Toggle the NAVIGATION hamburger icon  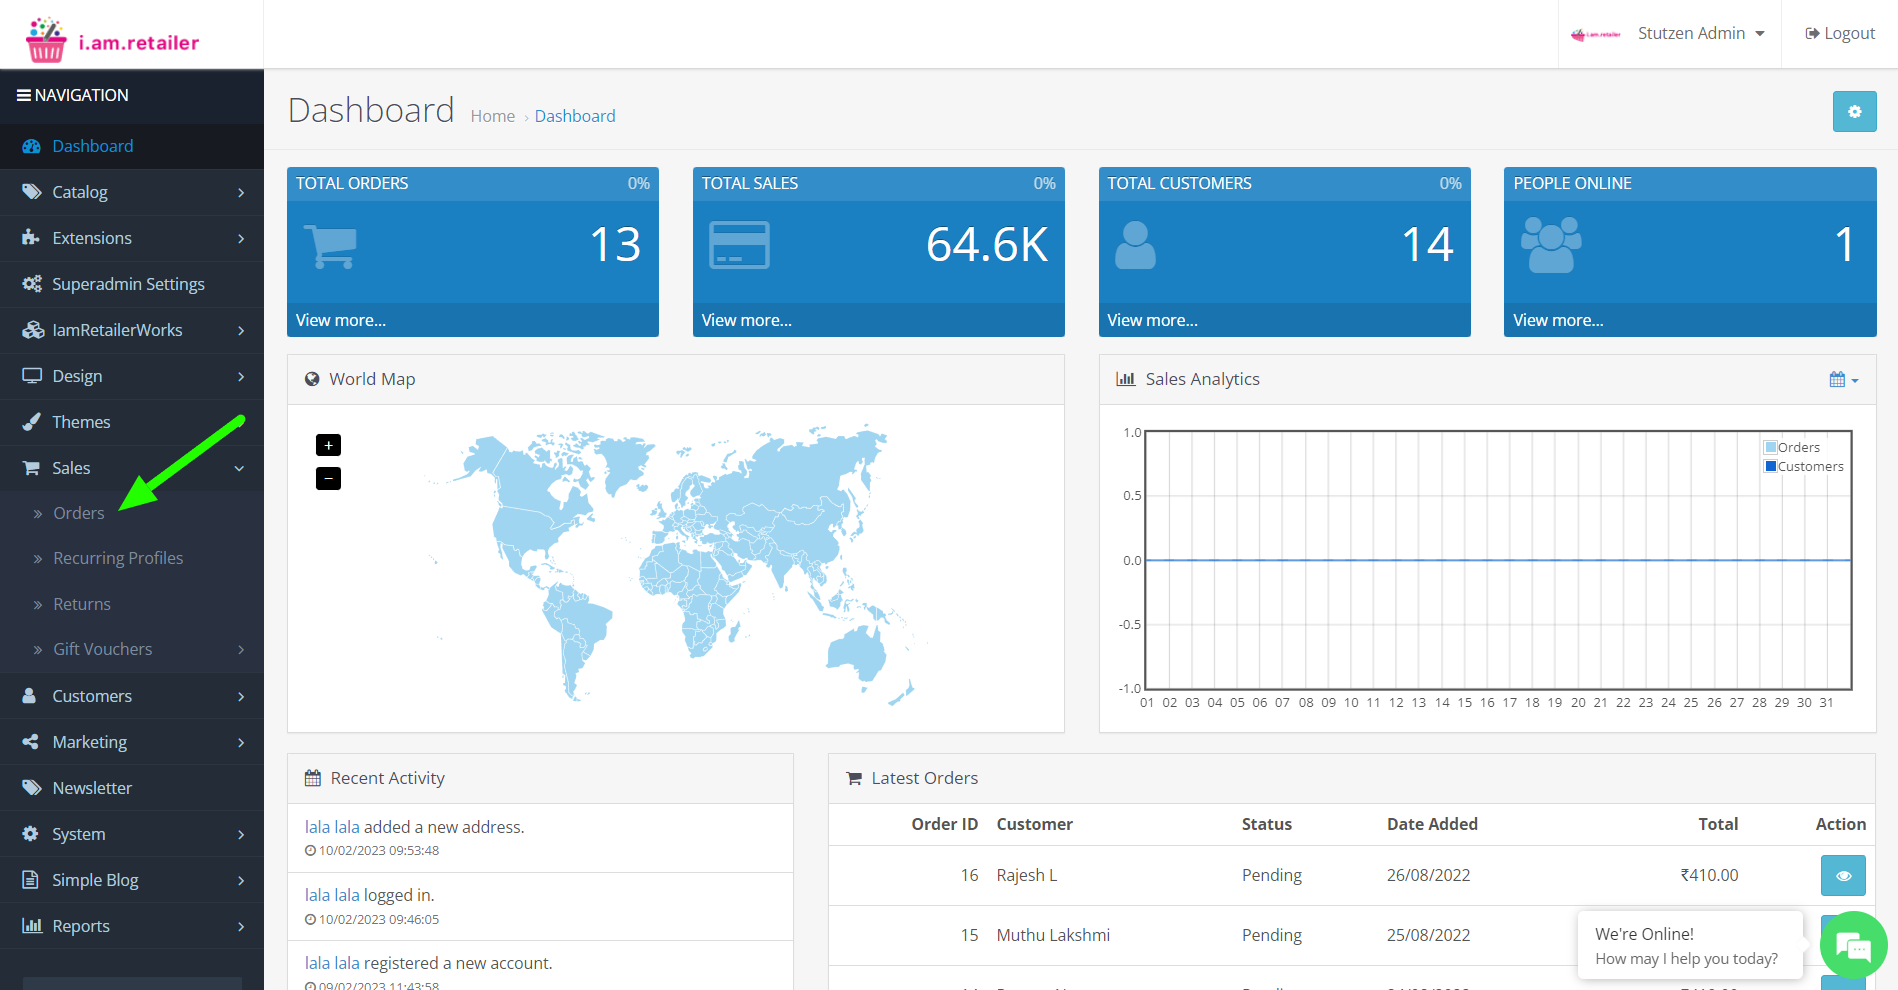[24, 95]
